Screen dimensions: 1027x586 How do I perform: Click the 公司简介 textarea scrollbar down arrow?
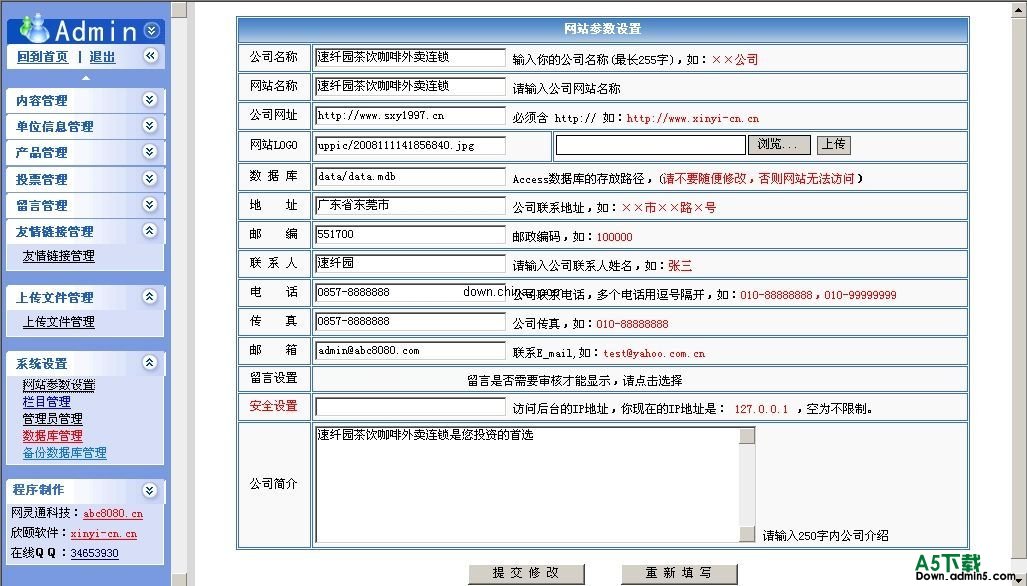point(747,535)
